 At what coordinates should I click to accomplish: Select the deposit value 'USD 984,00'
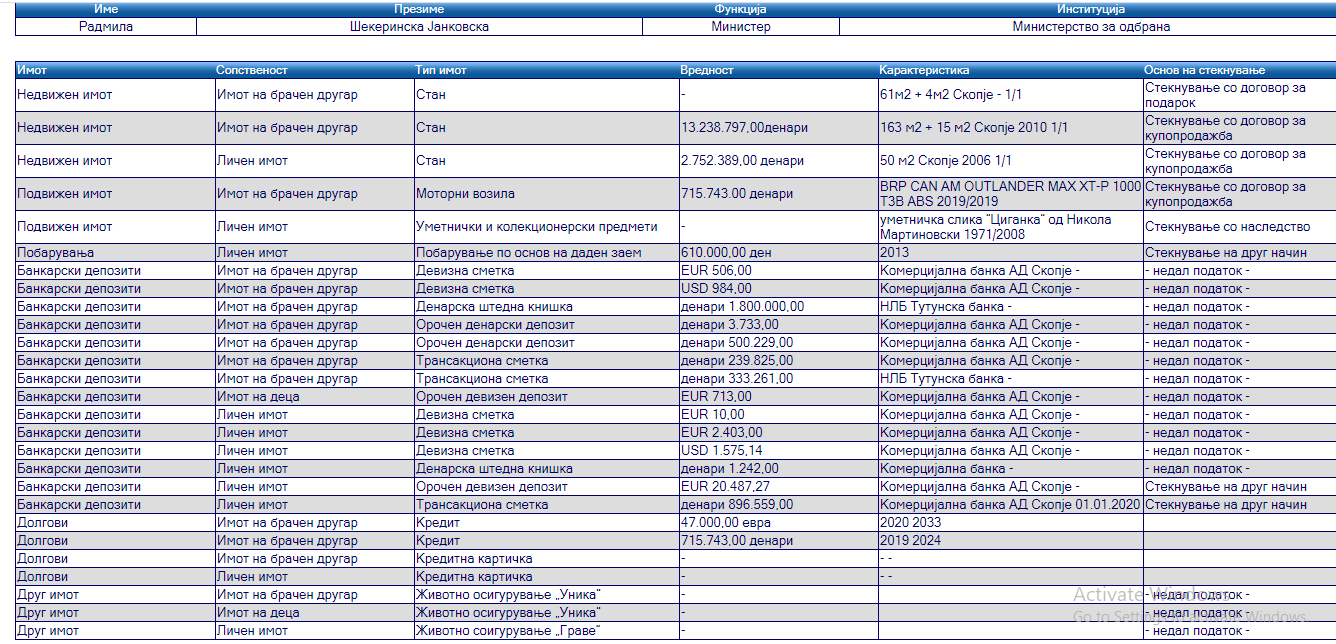[x=716, y=289]
